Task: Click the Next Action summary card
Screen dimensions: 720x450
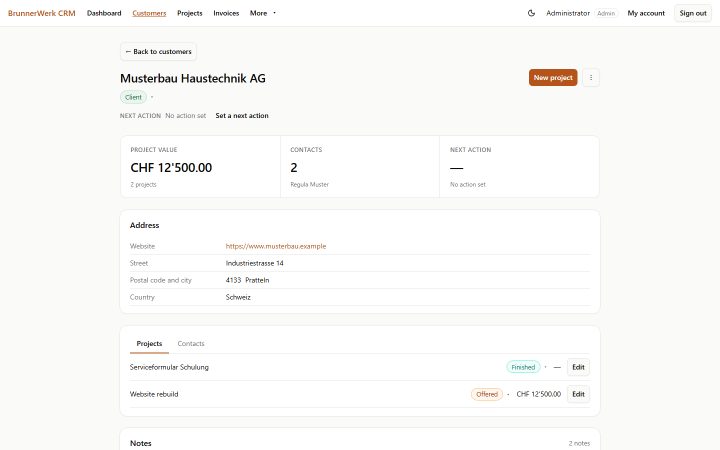Action: [x=519, y=167]
